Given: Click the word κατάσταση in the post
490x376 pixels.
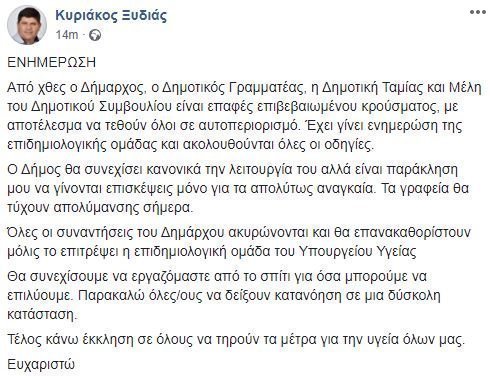Looking at the screenshot, I should (42, 314).
